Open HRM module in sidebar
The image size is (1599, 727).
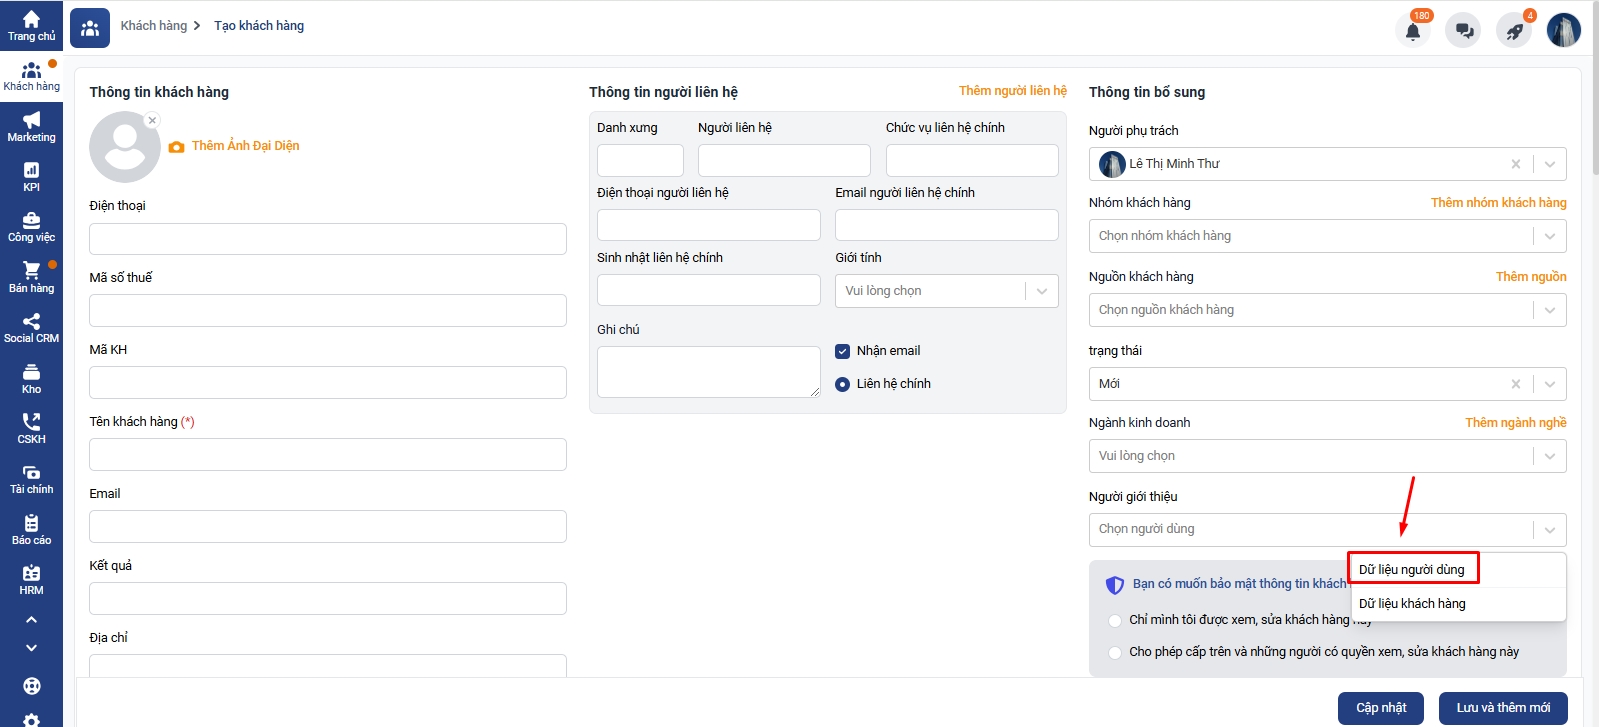pos(31,580)
